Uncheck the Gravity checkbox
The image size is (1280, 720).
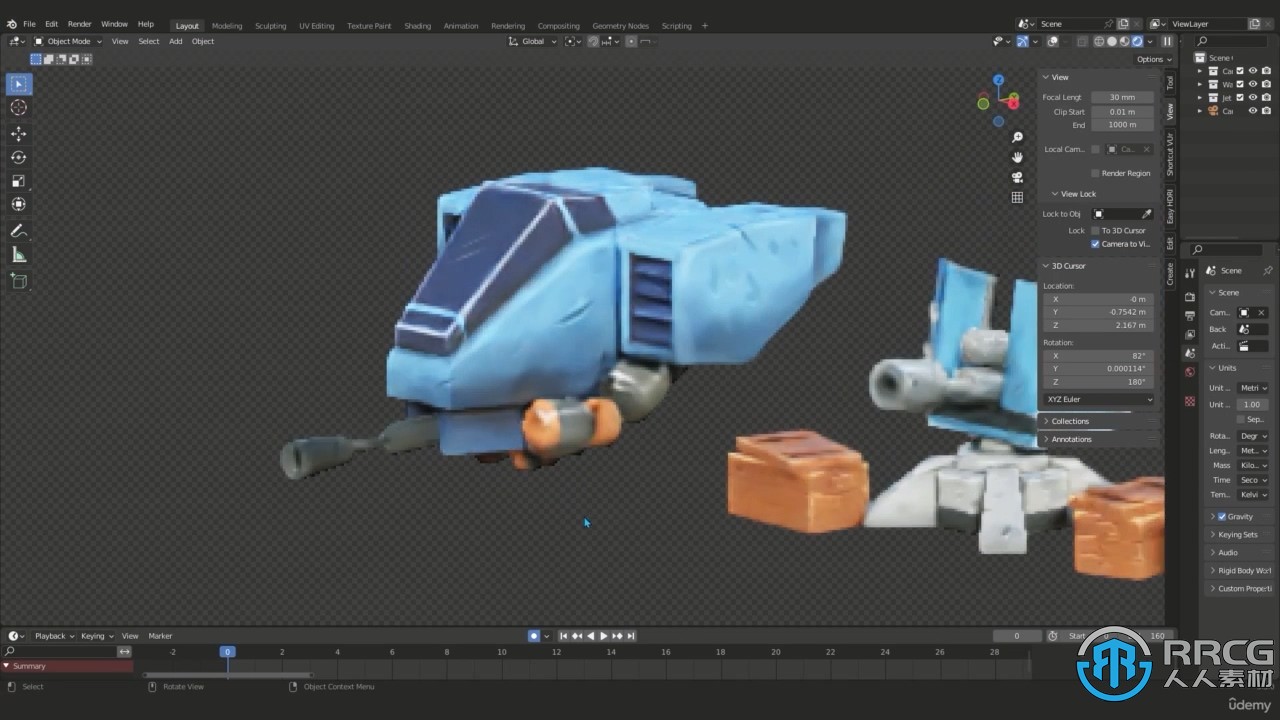tap(1222, 517)
